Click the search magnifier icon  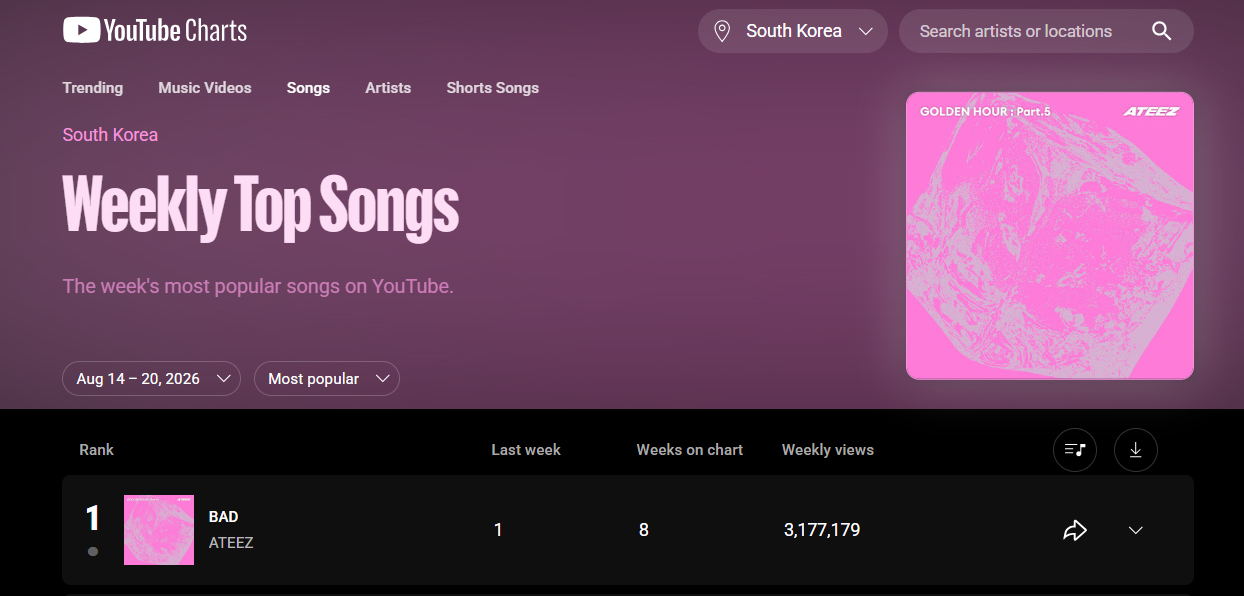[x=1161, y=31]
